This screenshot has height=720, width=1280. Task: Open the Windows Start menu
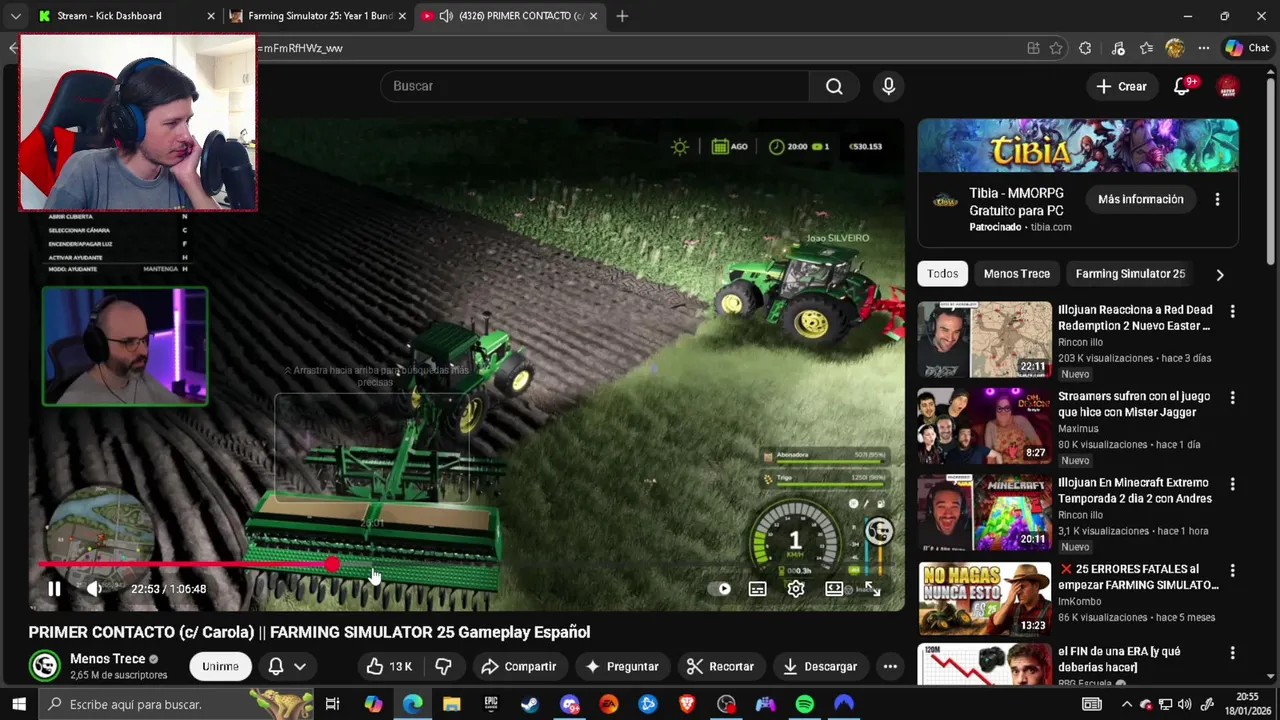[x=19, y=704]
